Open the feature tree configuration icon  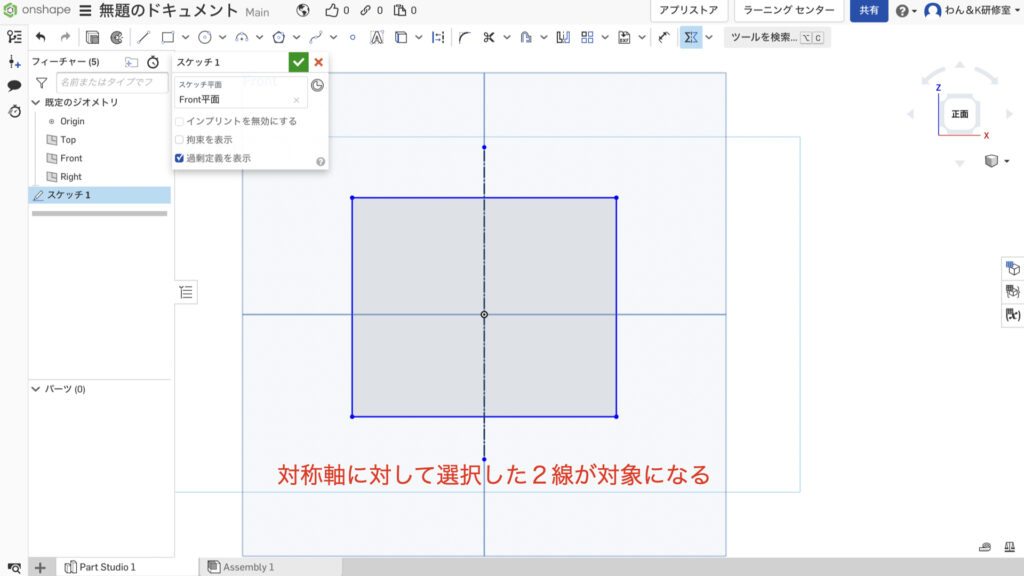pos(14,37)
